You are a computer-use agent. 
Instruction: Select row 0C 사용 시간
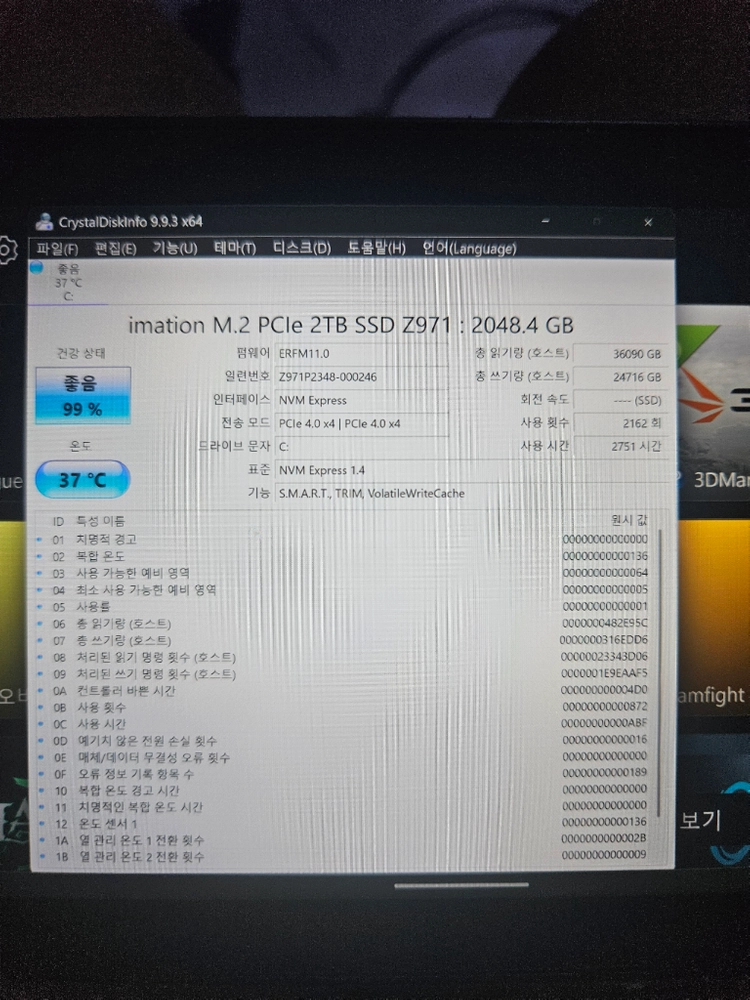(x=343, y=724)
